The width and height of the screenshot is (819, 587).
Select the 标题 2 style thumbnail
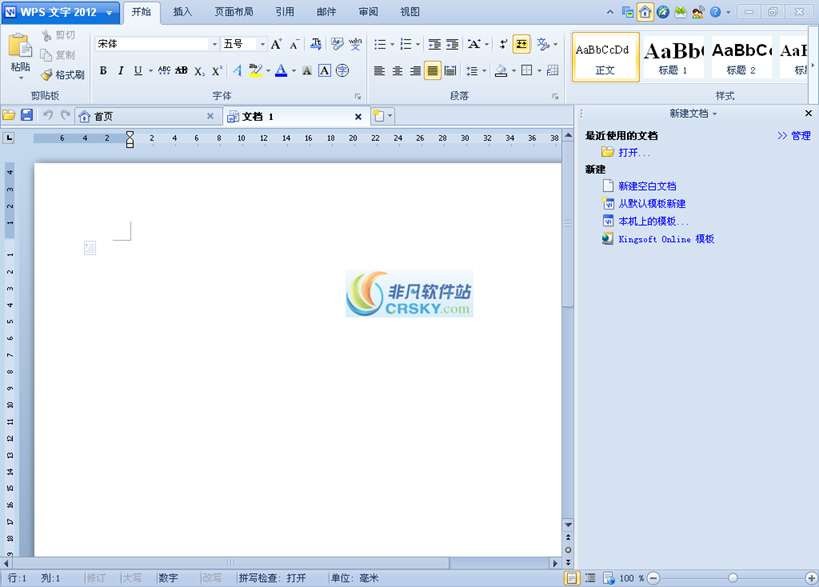(x=741, y=57)
